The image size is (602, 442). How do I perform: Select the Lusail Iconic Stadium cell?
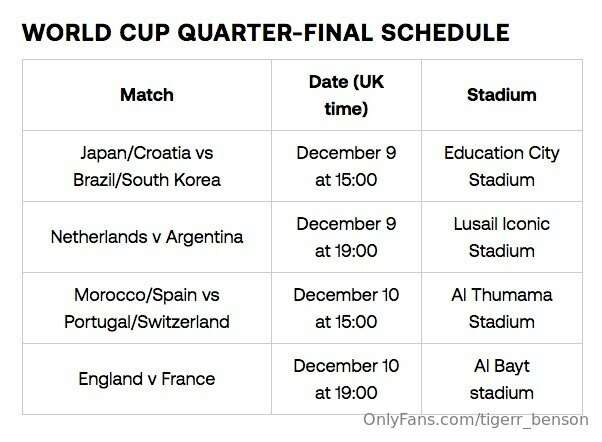pyautogui.click(x=501, y=237)
